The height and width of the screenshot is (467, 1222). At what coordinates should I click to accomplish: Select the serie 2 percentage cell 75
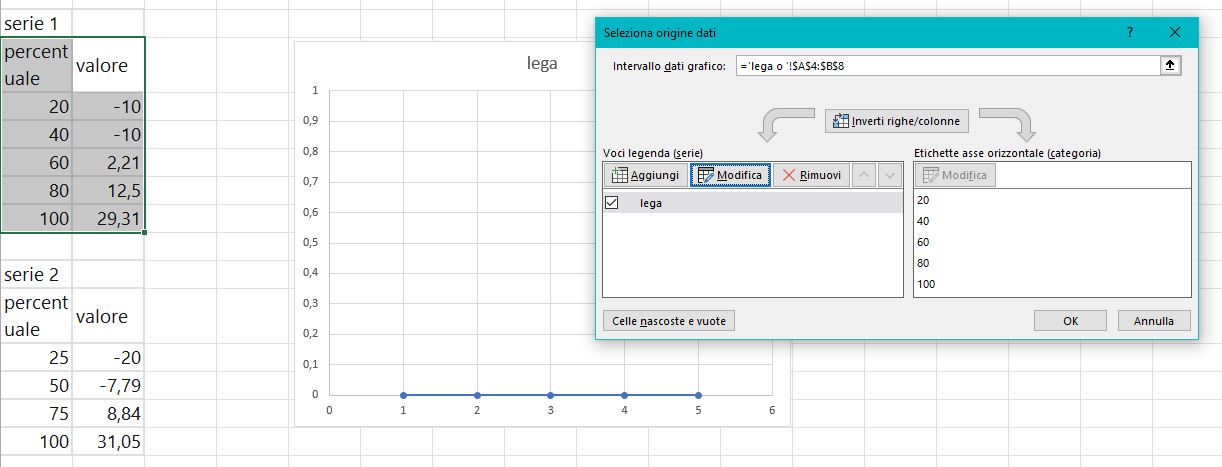pos(36,413)
